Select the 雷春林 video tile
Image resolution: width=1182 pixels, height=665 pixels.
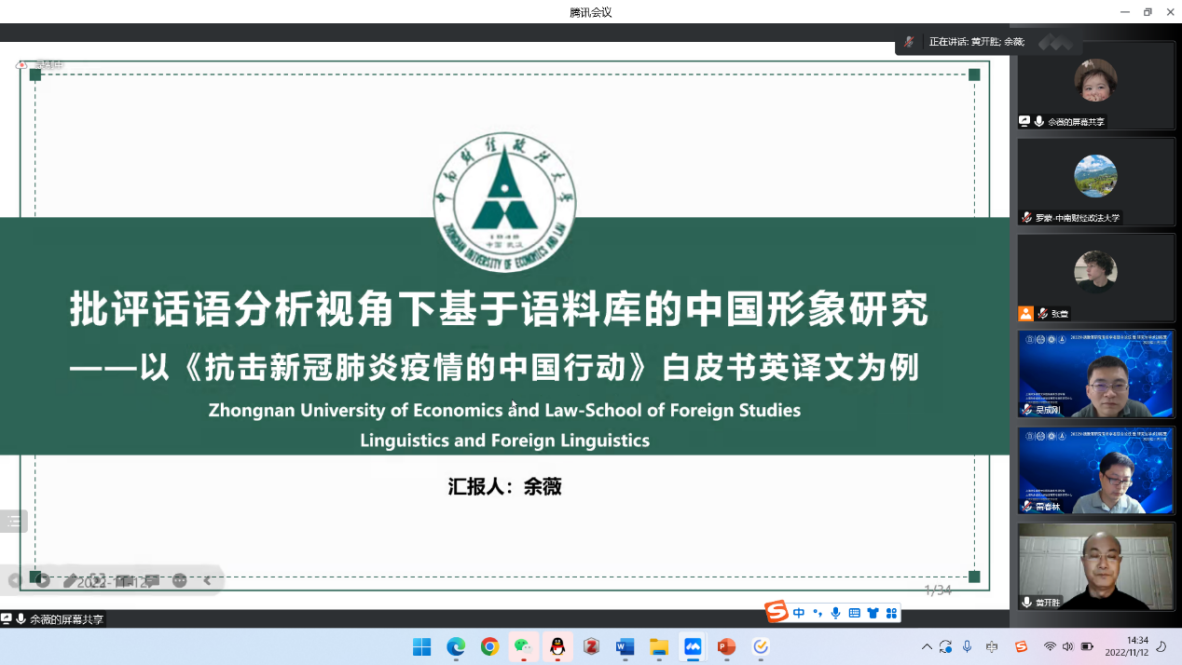tap(1096, 471)
